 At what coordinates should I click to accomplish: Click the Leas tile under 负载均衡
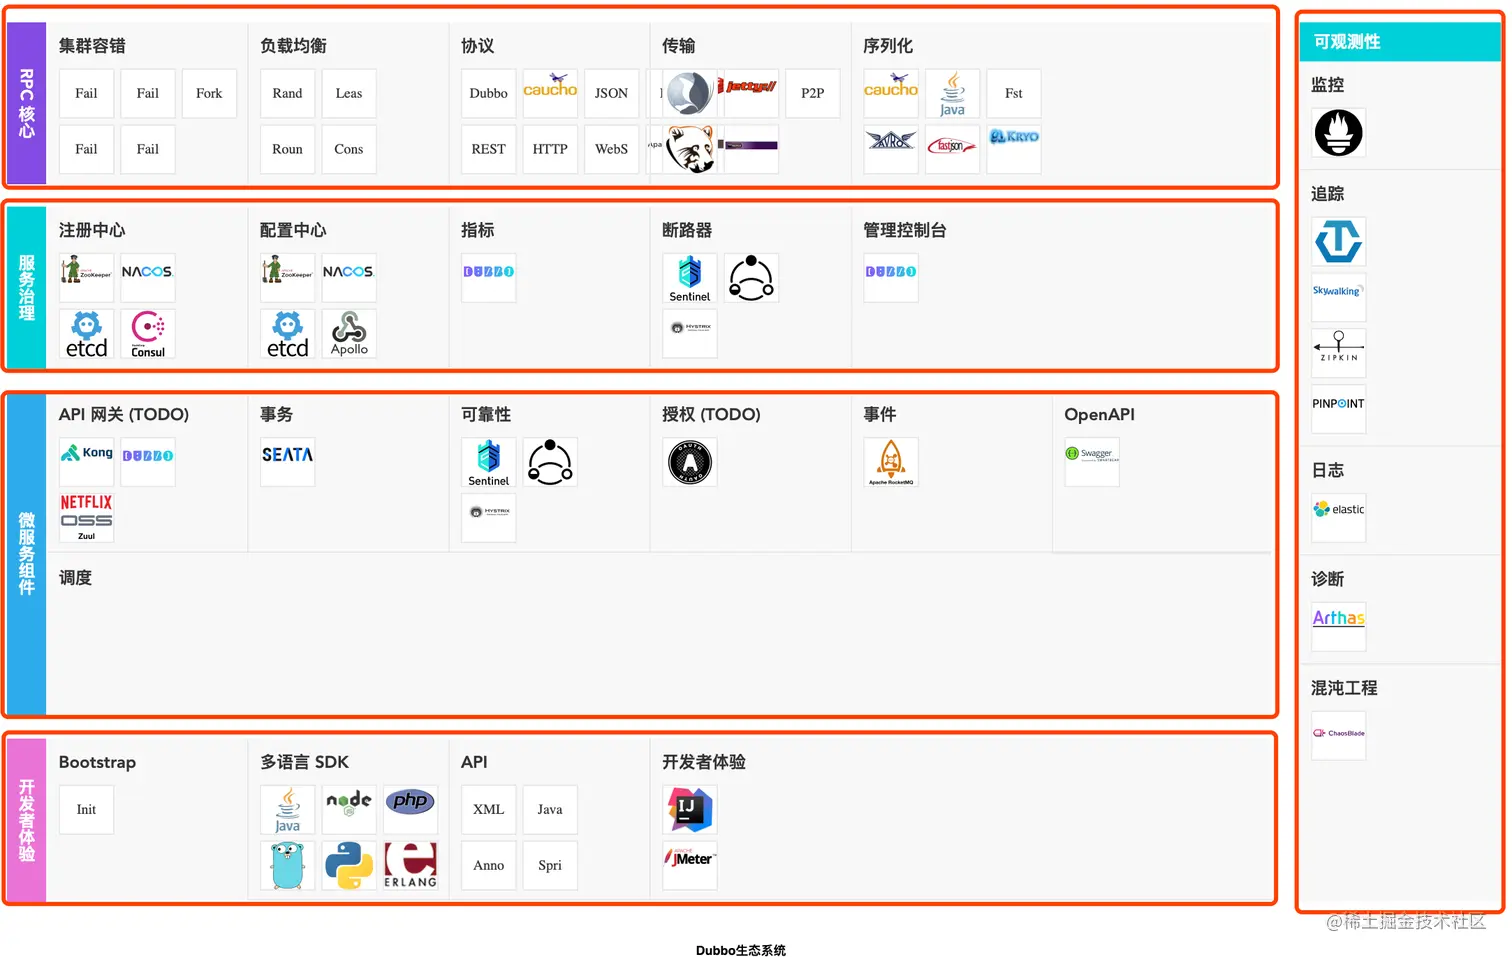(349, 94)
